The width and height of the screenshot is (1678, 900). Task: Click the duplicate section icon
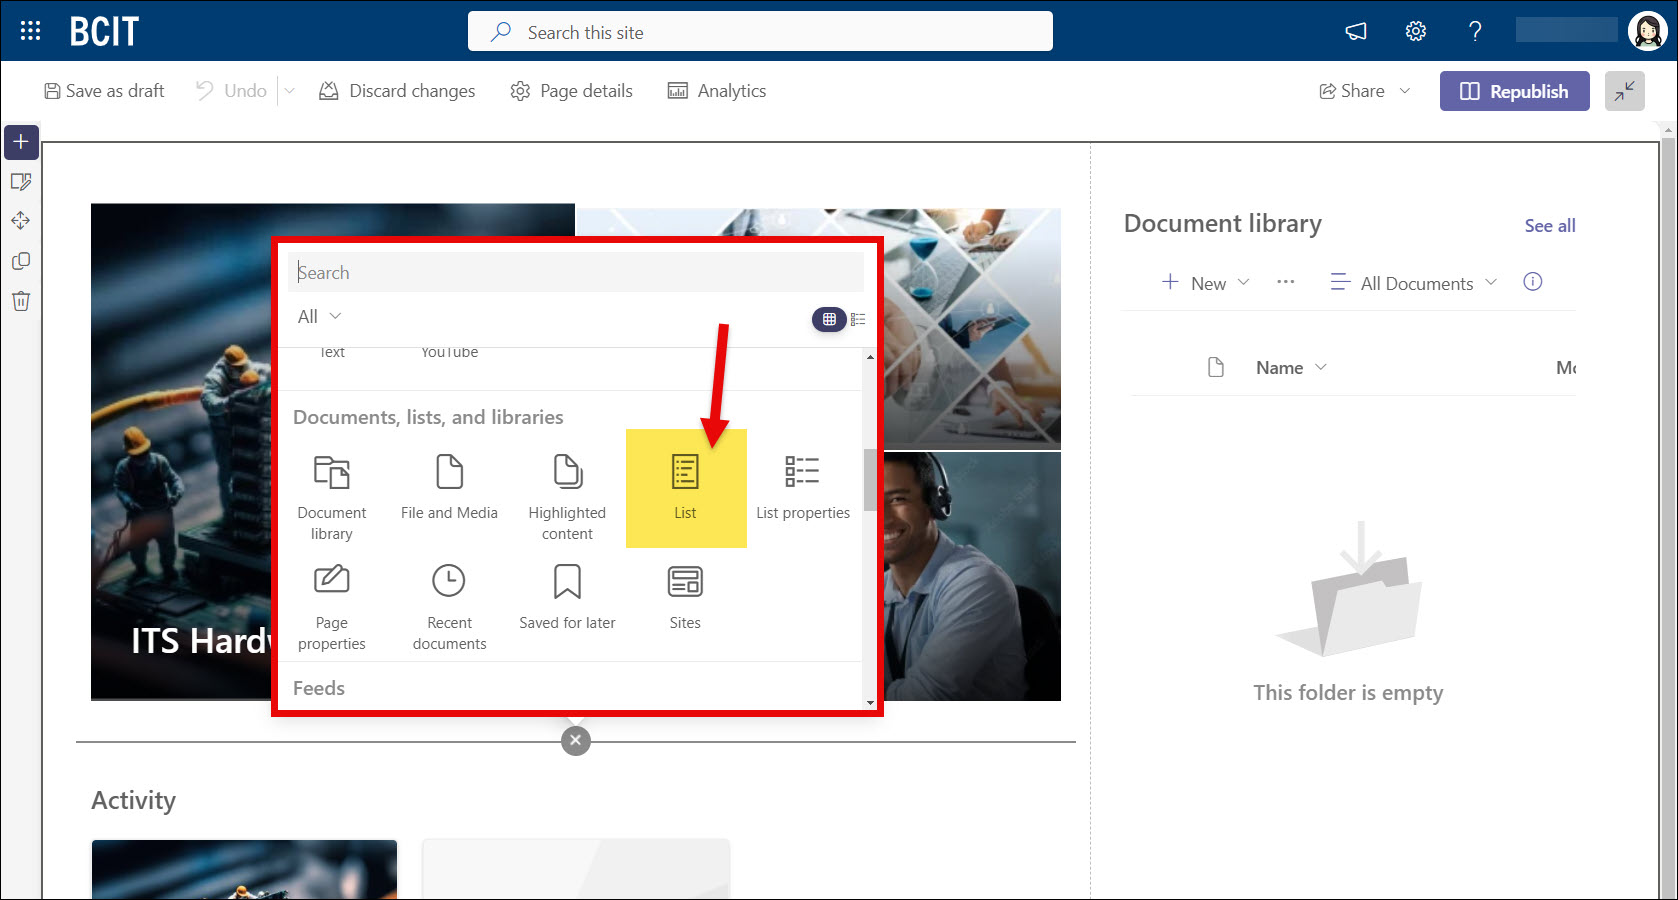21,261
